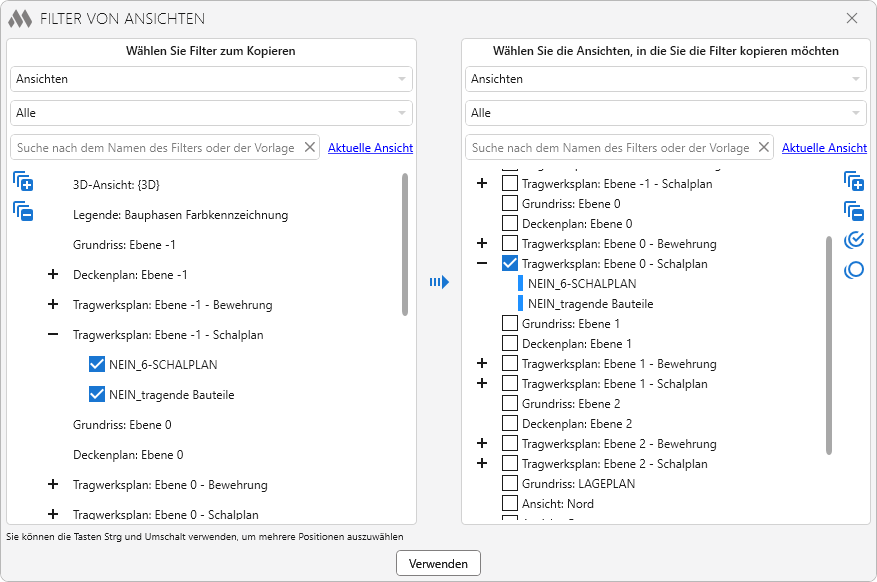Uncheck all views using the empty circle icon
The height and width of the screenshot is (582, 877).
(853, 269)
